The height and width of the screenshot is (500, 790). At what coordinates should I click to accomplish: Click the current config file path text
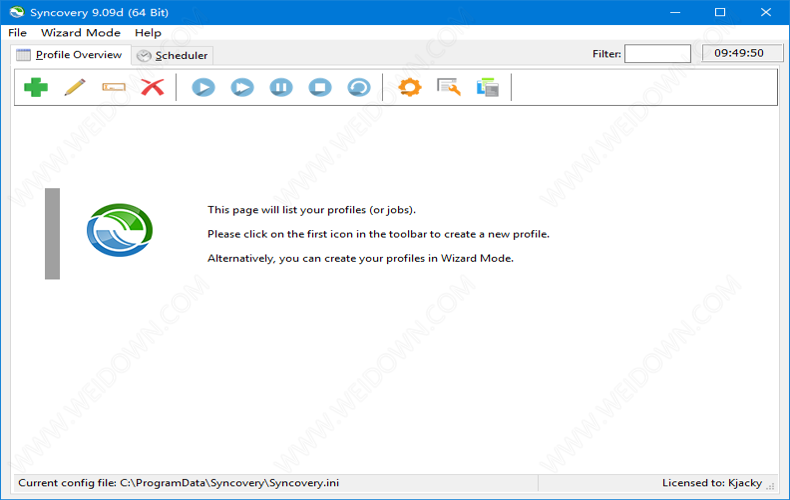[179, 483]
